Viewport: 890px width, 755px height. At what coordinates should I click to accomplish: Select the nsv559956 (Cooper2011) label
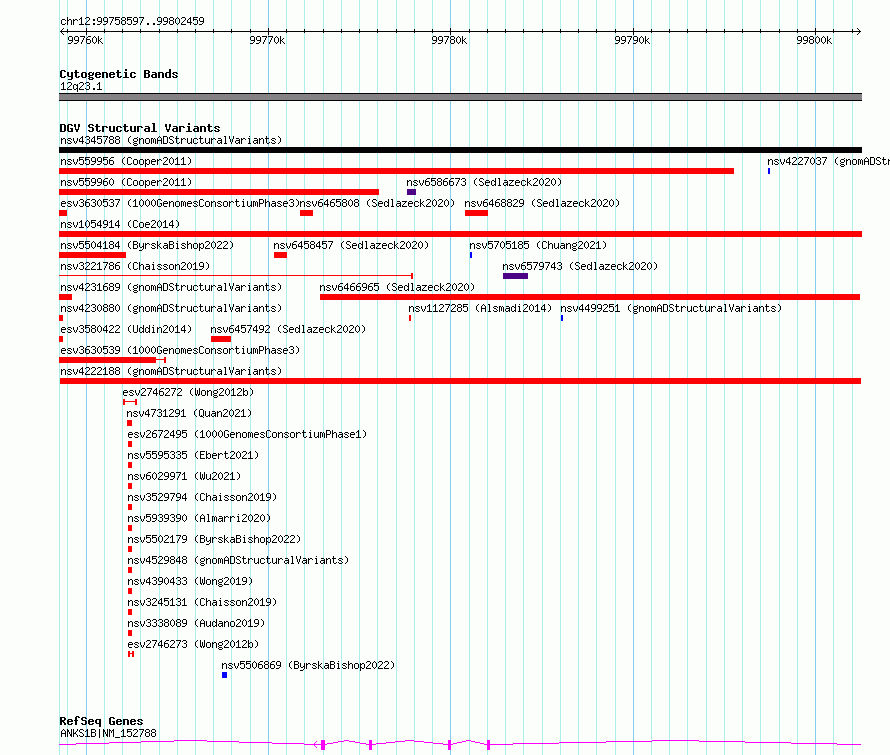click(x=126, y=161)
